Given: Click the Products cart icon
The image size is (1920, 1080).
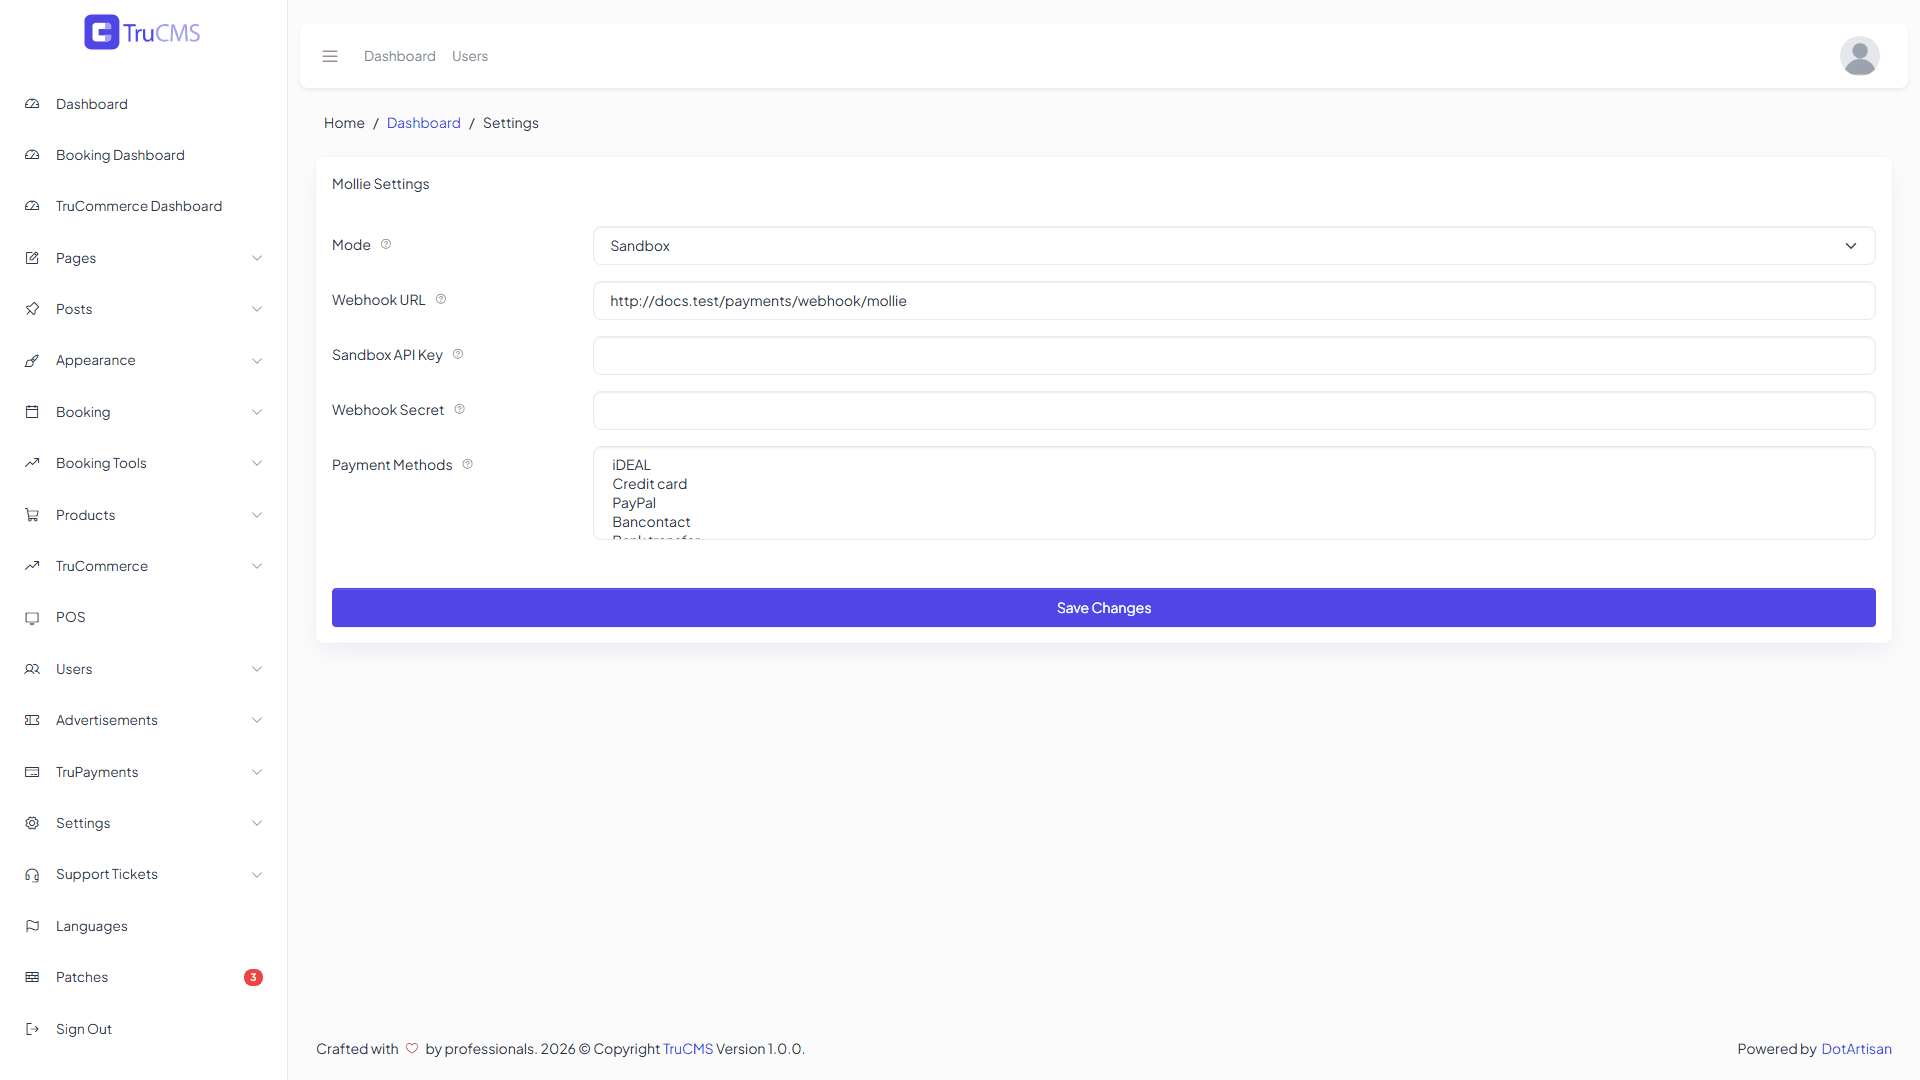Looking at the screenshot, I should click(32, 515).
